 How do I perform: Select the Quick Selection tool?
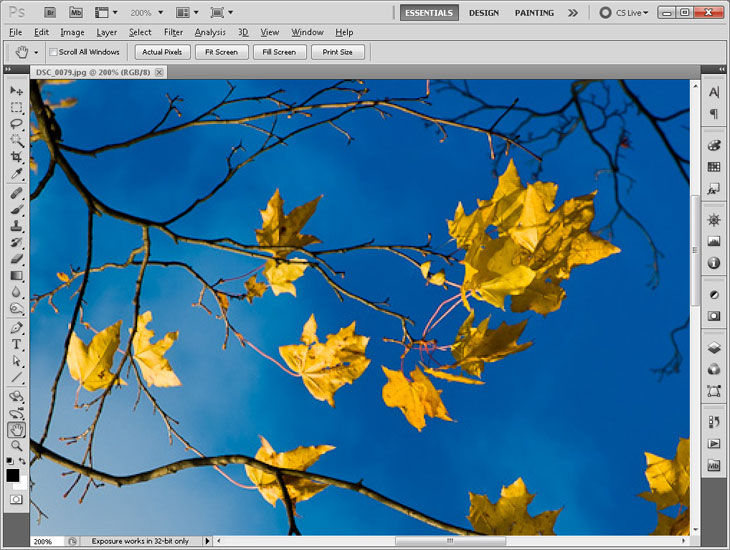point(16,140)
